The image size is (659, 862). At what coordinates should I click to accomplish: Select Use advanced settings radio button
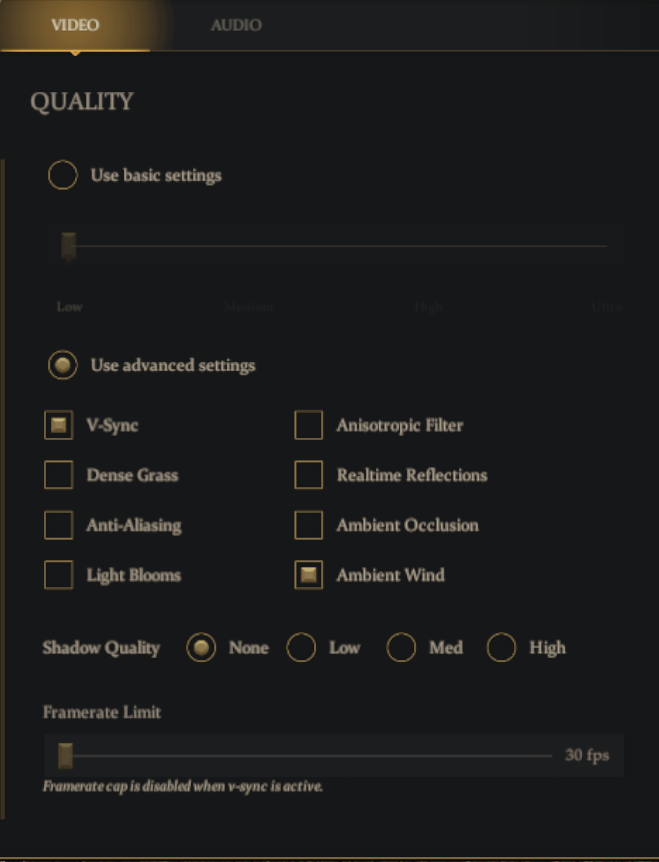(x=63, y=365)
